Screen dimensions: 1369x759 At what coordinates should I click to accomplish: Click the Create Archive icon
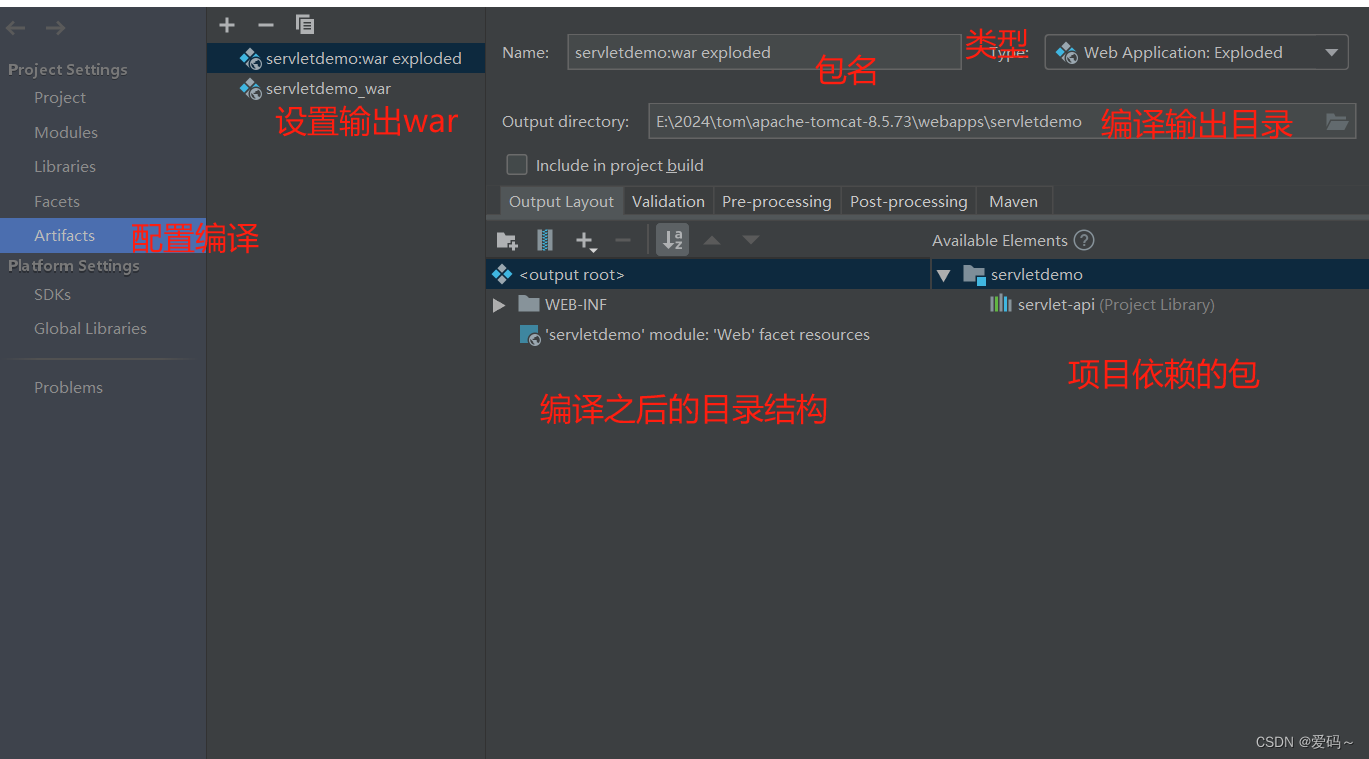pyautogui.click(x=545, y=240)
